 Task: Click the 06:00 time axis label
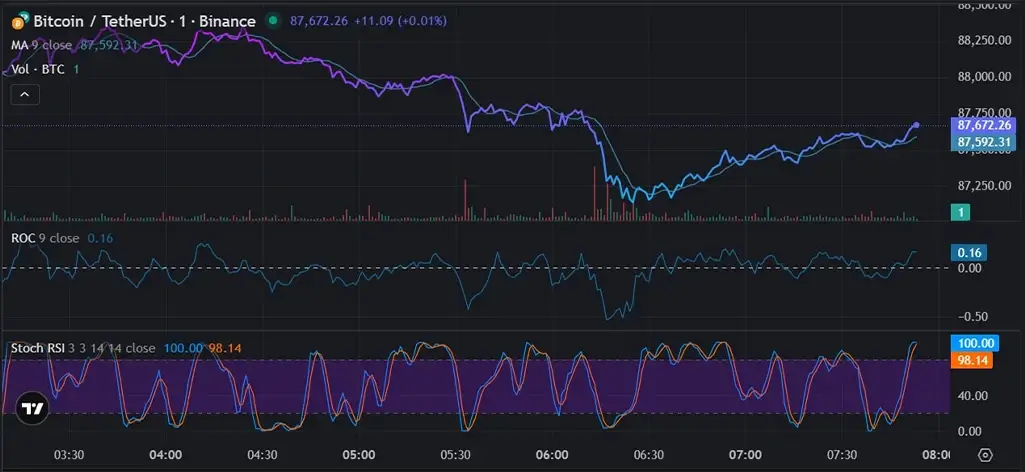tap(552, 455)
